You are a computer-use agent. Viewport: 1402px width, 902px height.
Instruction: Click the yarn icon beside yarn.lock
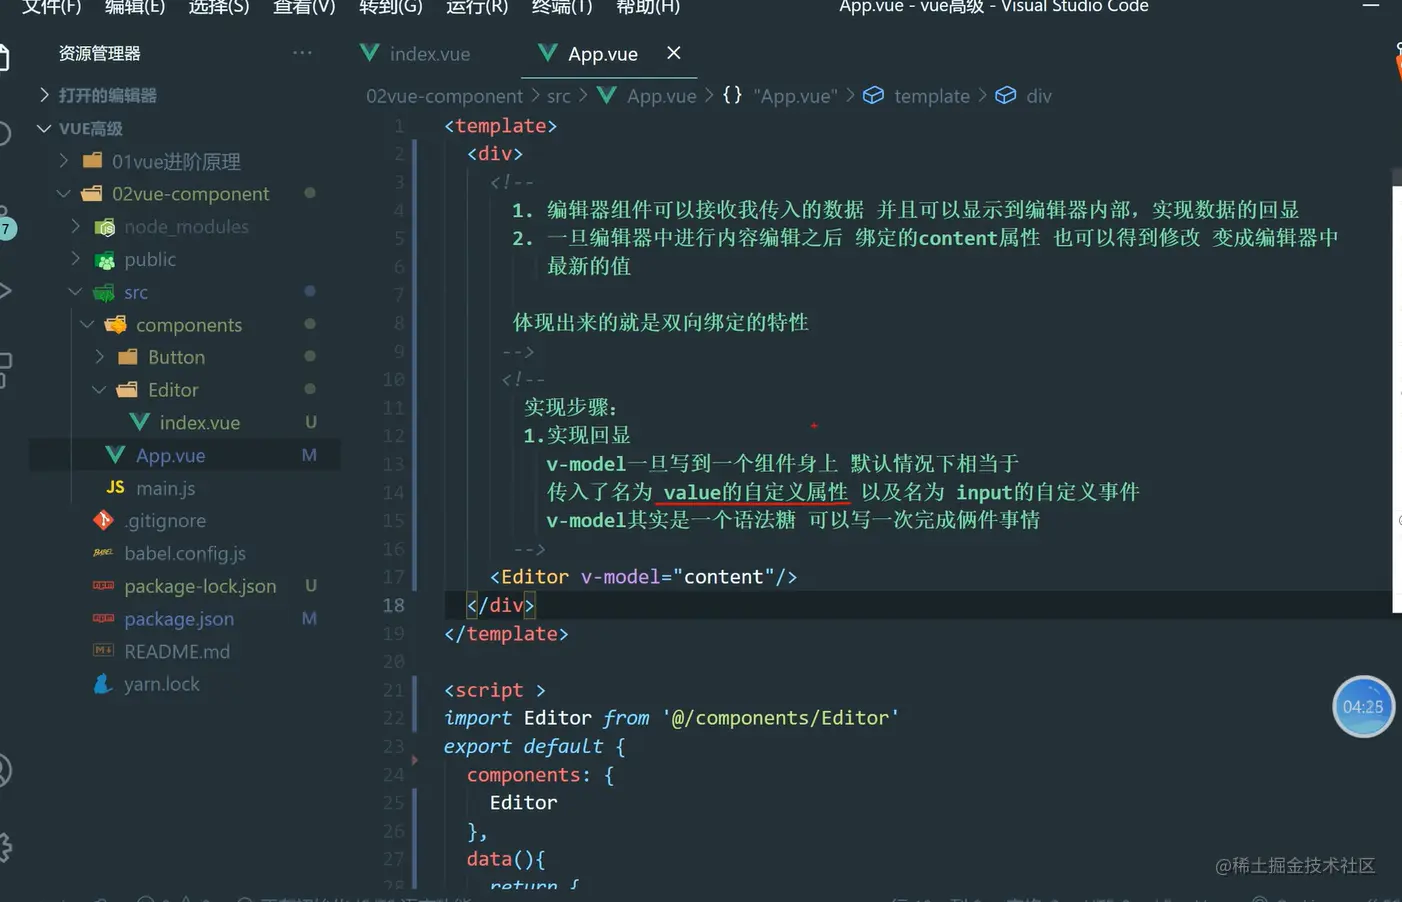coord(103,684)
